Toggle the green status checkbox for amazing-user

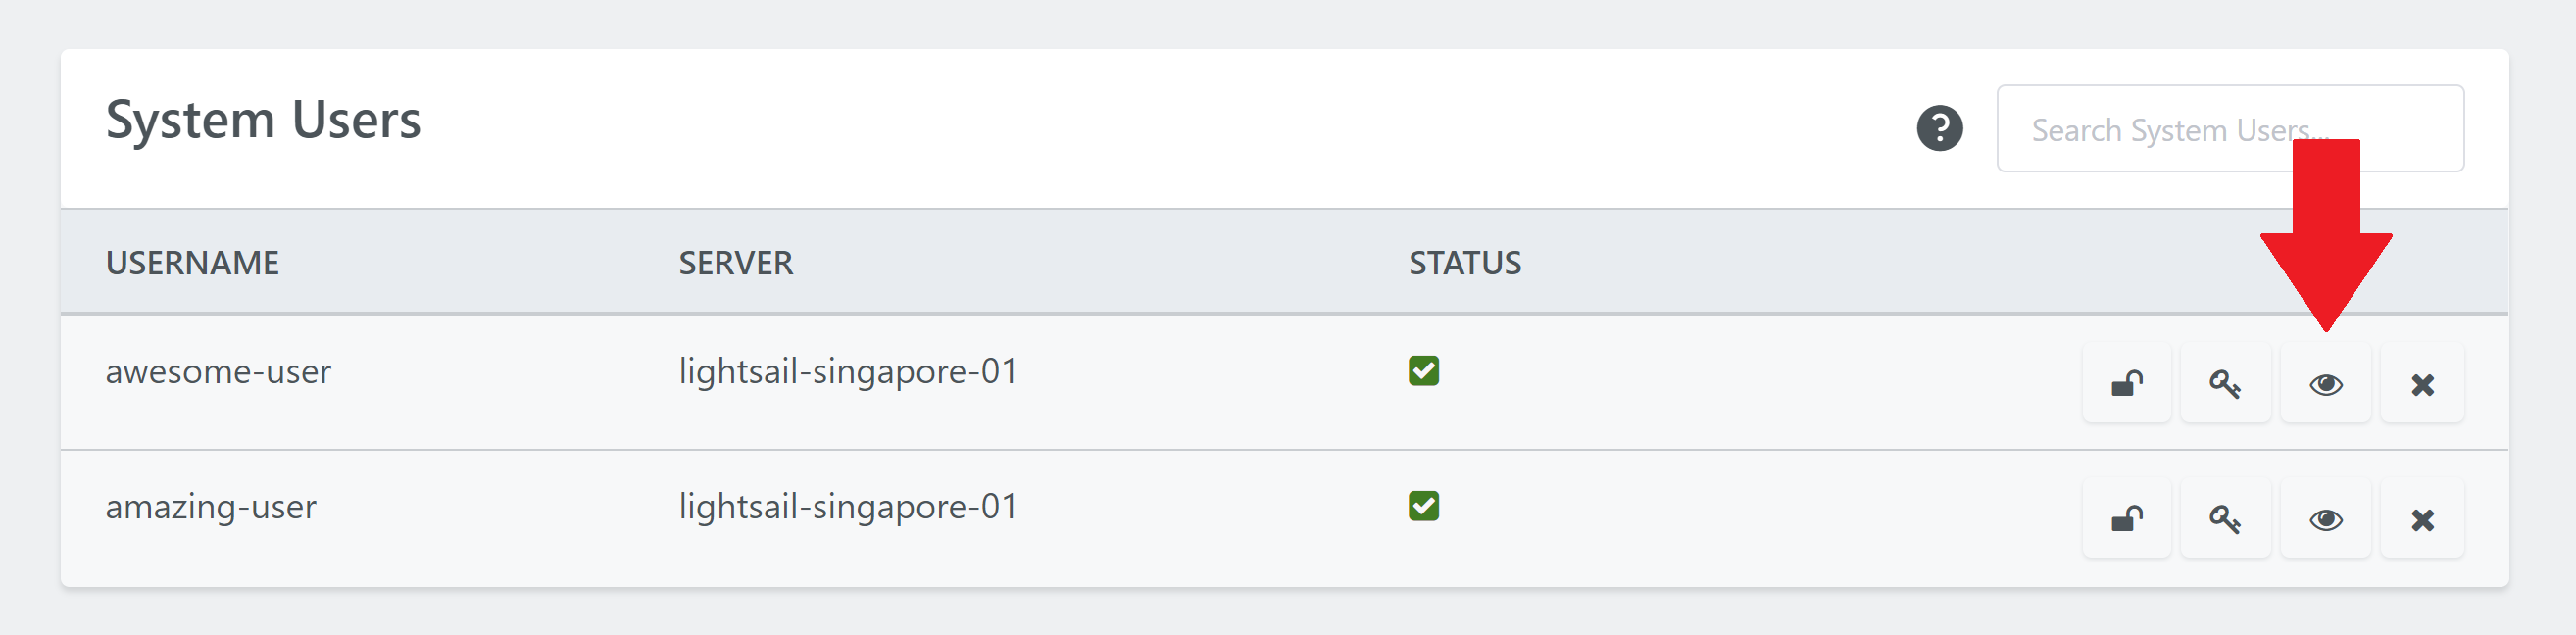[1423, 506]
